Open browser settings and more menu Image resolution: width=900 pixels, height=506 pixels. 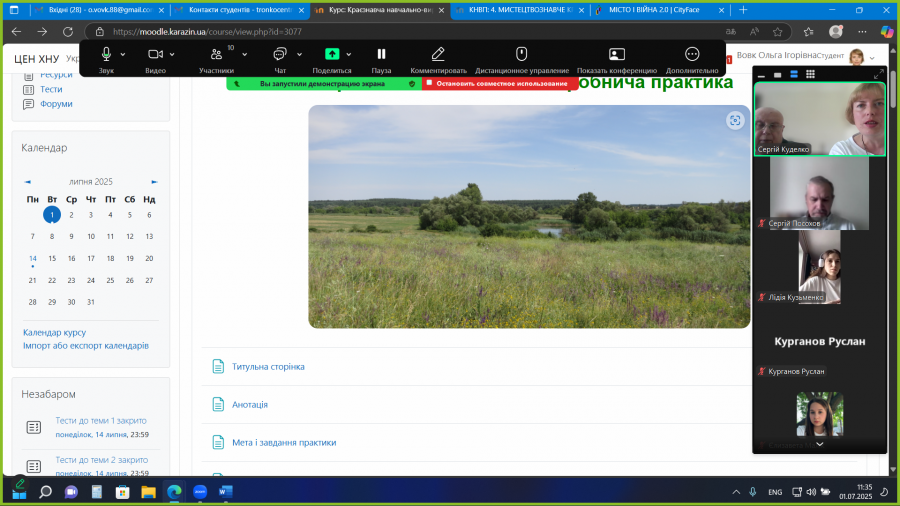[x=862, y=32]
